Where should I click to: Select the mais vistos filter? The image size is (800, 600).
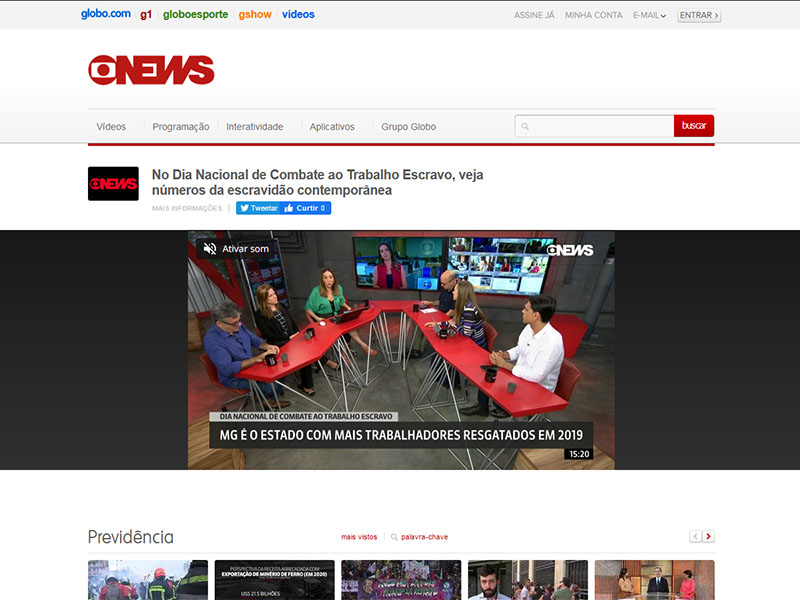click(359, 537)
